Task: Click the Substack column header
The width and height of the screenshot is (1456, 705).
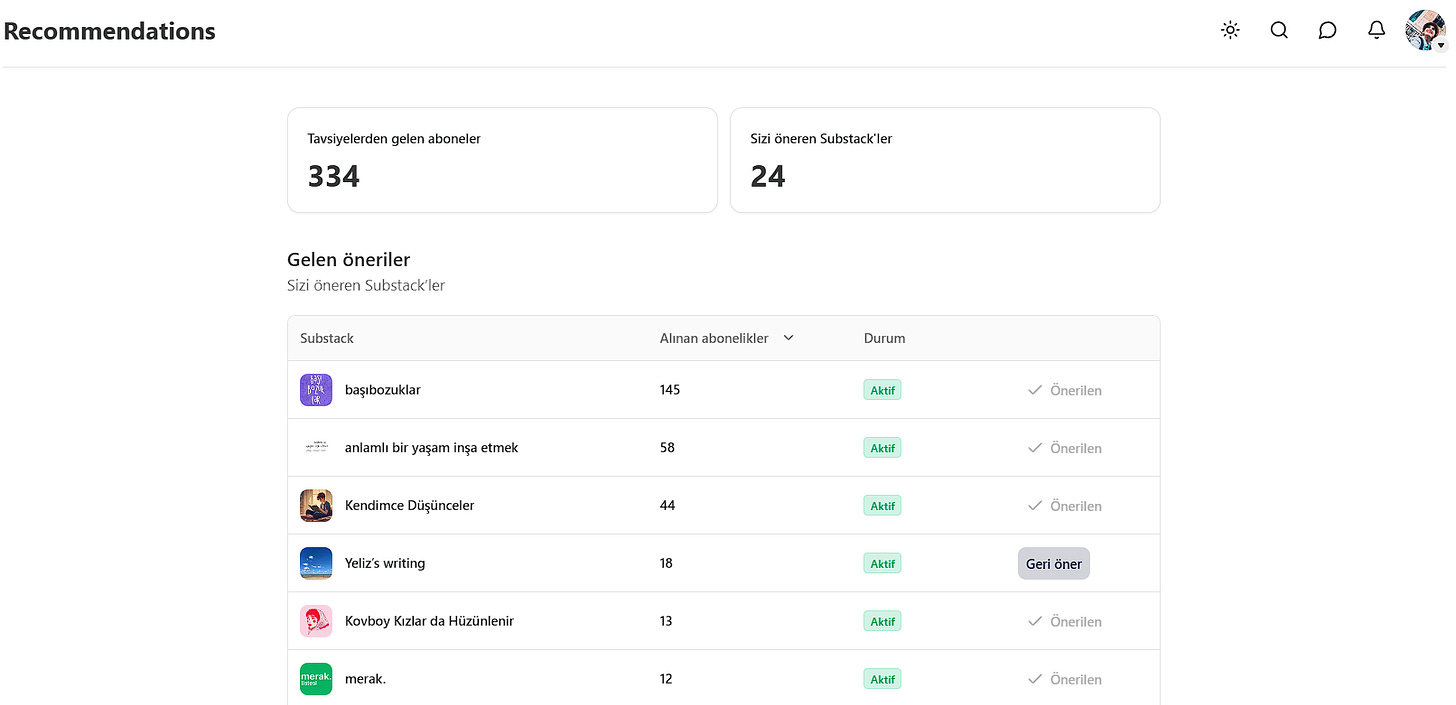Action: (327, 338)
